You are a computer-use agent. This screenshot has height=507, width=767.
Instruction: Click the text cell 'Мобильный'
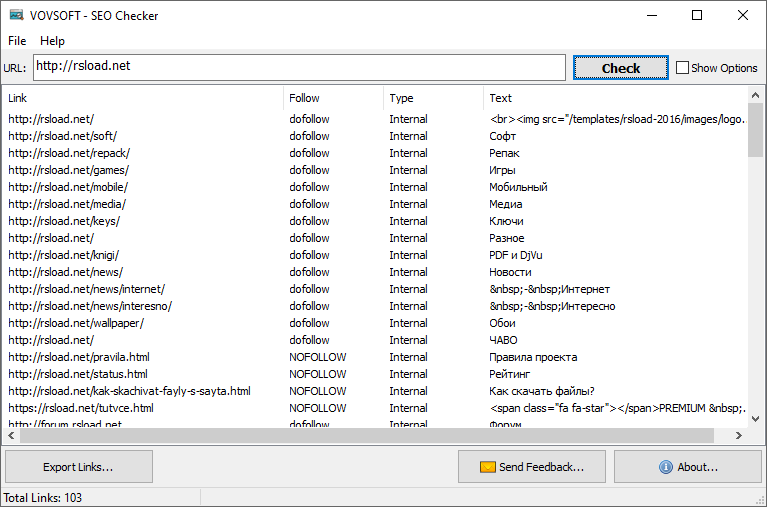(518, 187)
